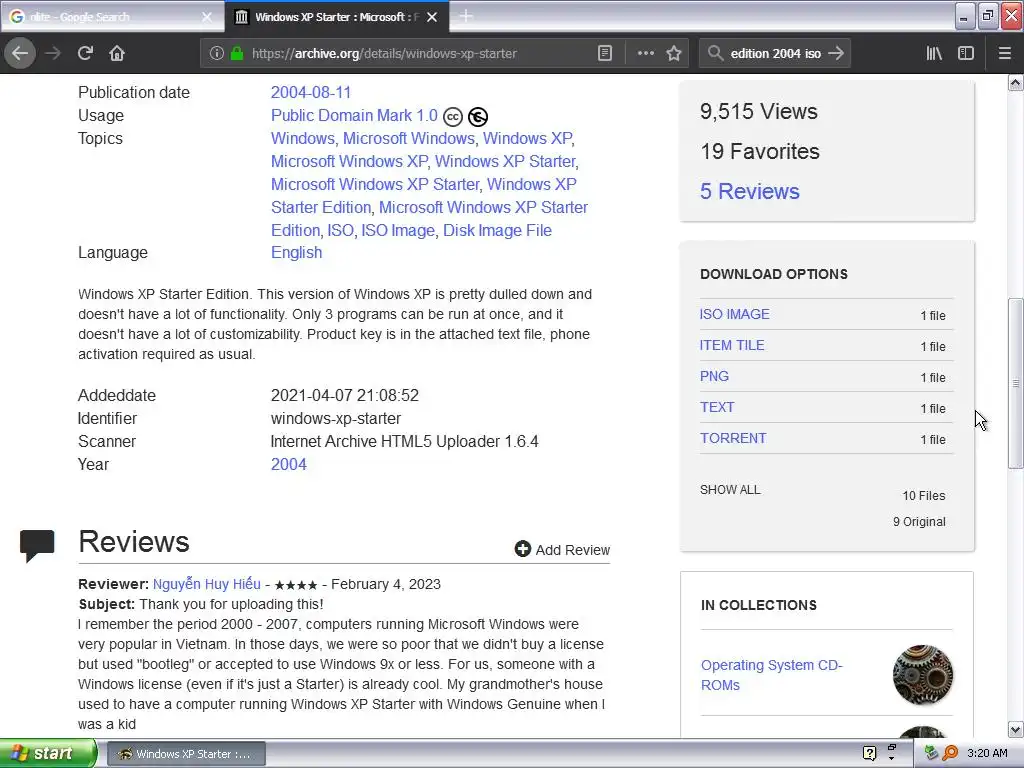
Task: Click the Creative Commons CC icon
Action: pos(453,117)
